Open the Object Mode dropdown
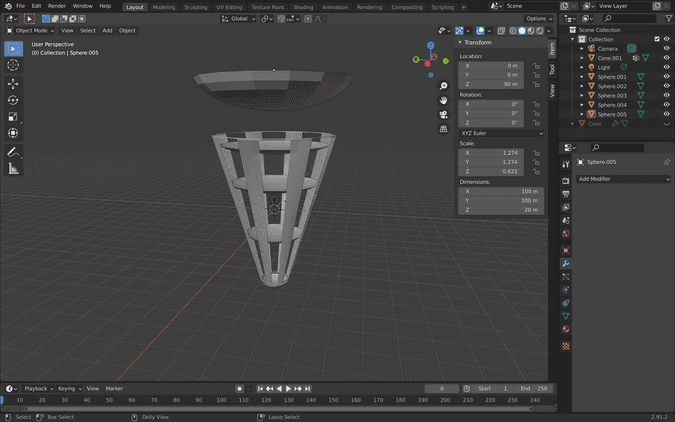675x422 pixels. point(30,30)
